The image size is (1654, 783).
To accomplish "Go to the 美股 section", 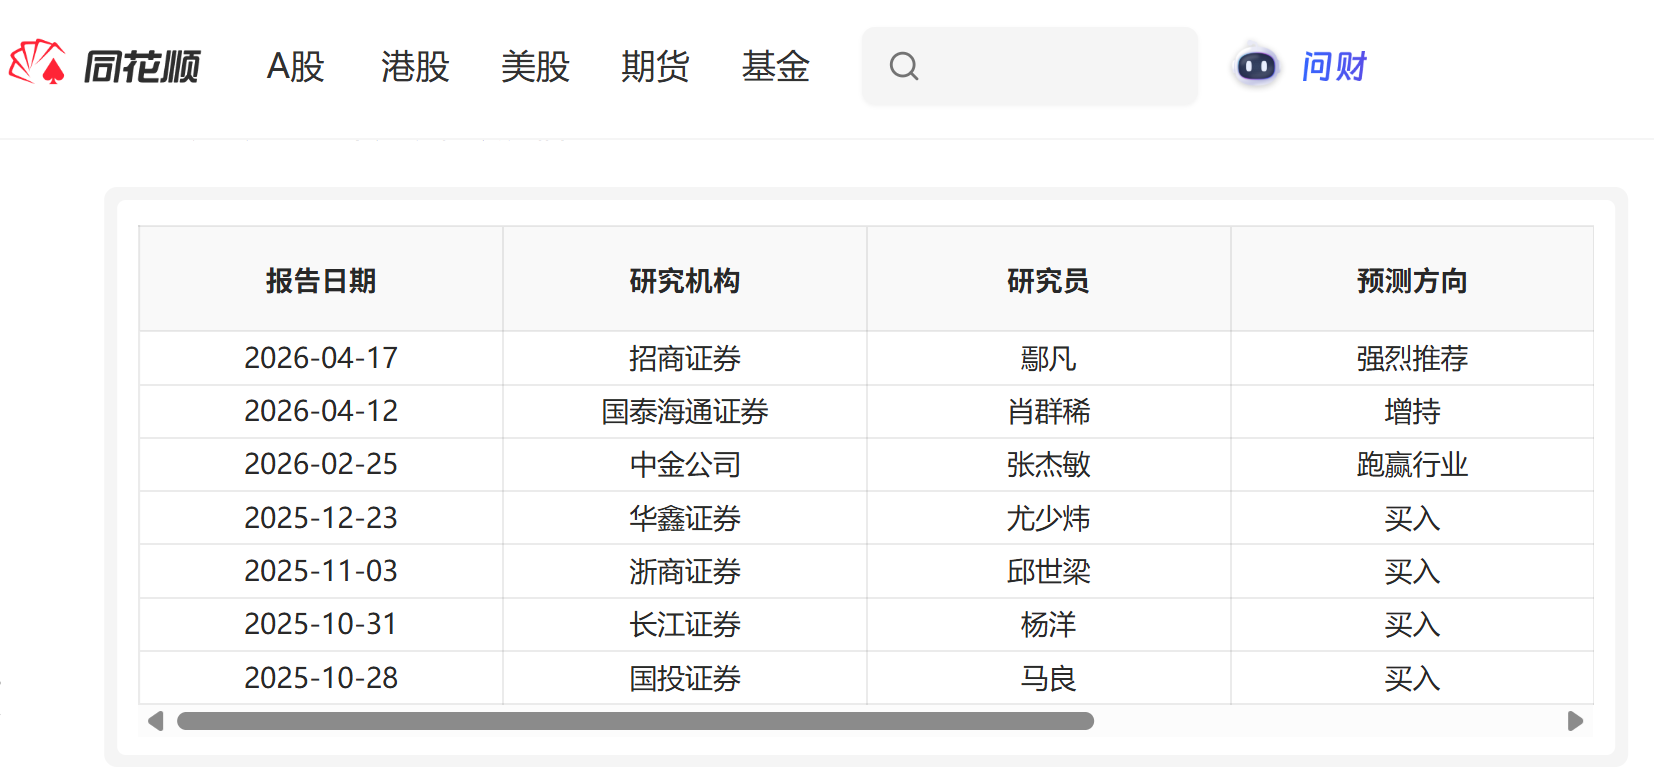I will click(x=535, y=67).
